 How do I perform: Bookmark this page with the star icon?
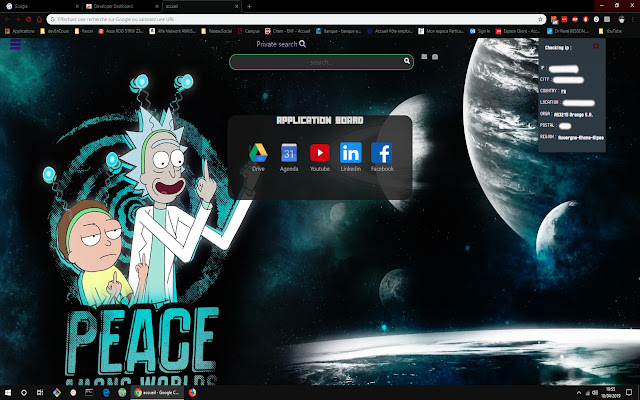coord(540,19)
